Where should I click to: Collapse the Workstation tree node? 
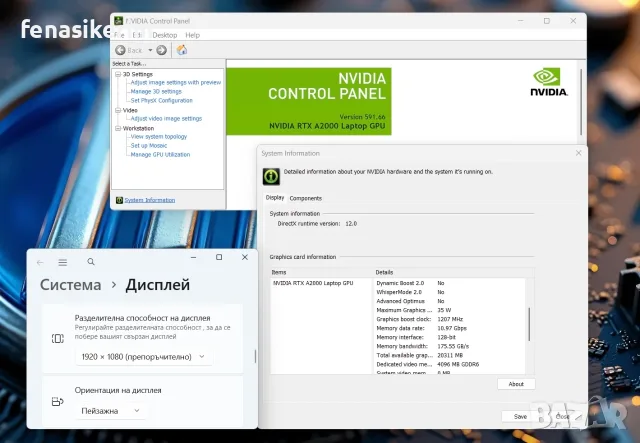(118, 128)
